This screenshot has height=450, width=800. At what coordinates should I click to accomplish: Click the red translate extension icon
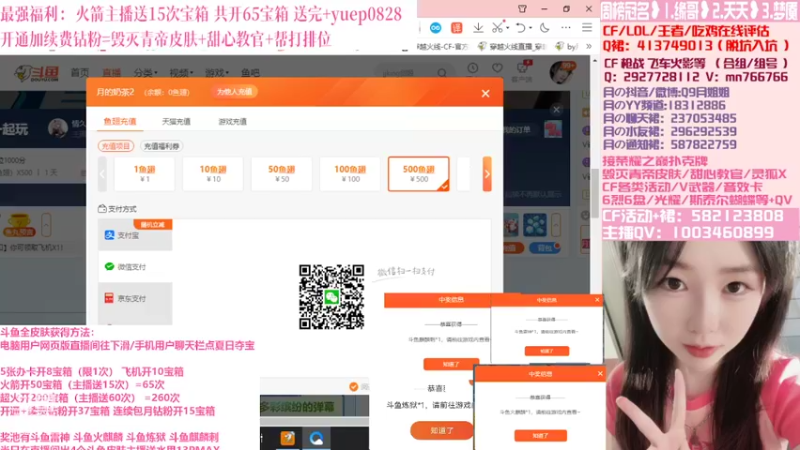click(x=457, y=28)
